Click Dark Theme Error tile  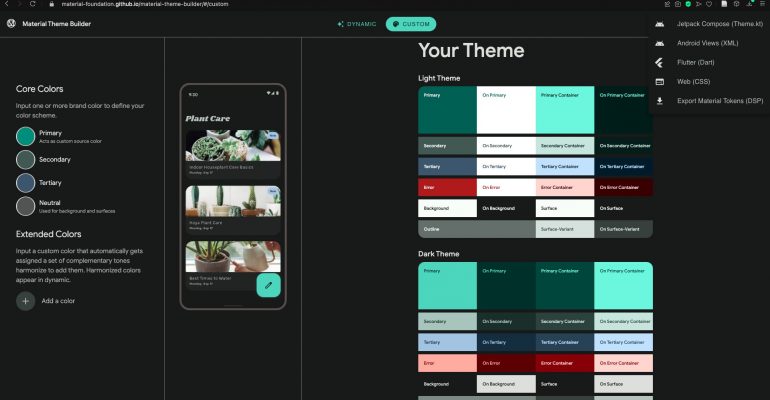click(447, 363)
